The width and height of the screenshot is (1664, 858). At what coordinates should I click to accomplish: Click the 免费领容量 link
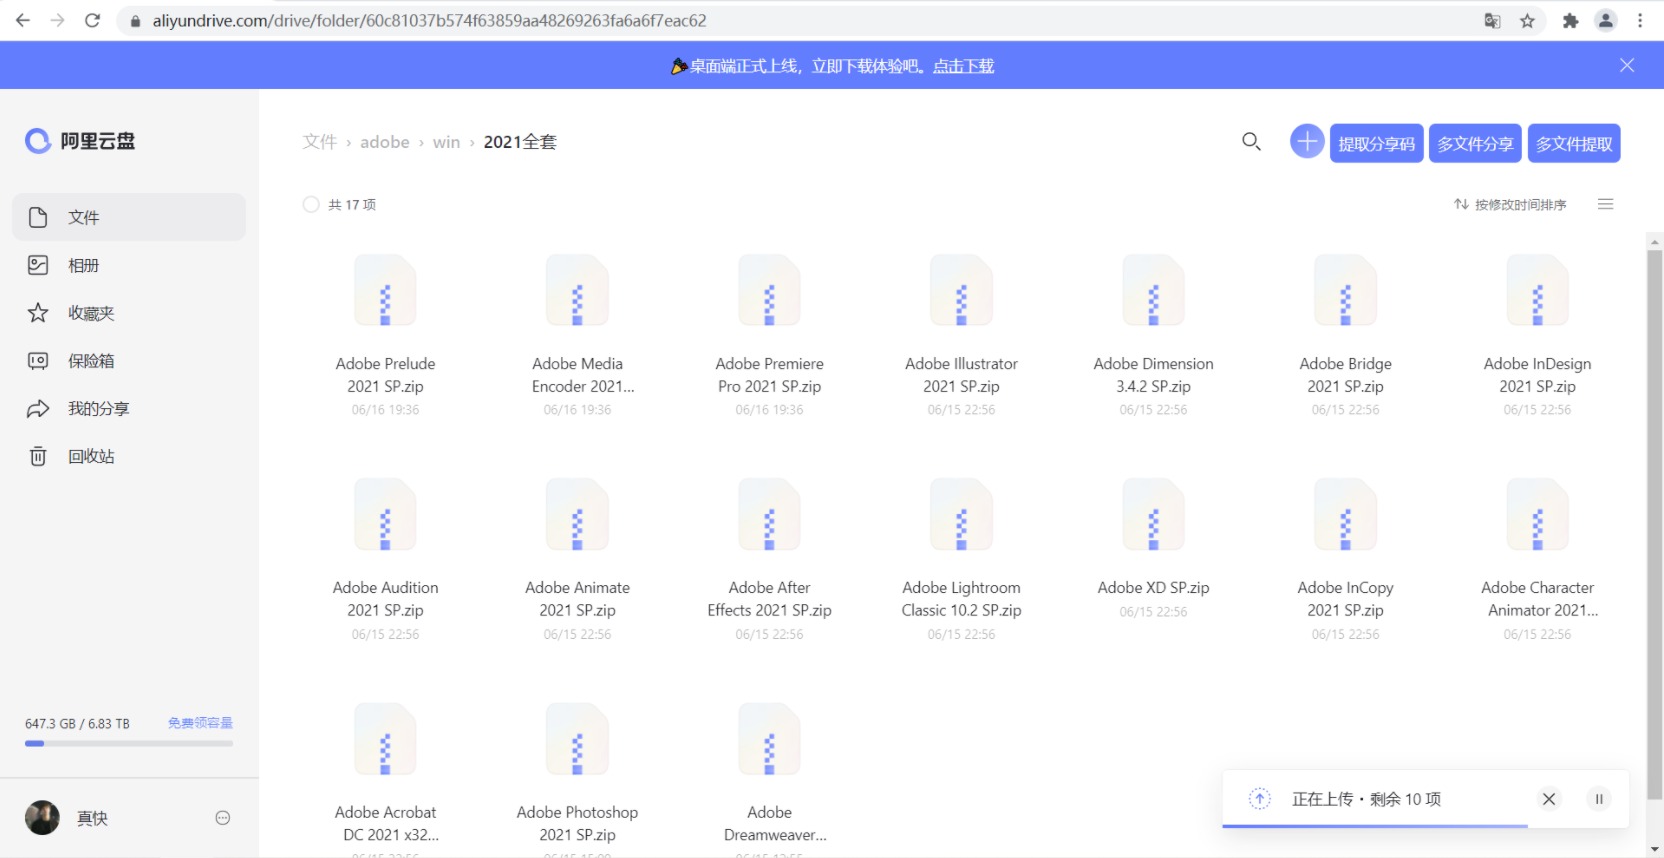tap(200, 723)
